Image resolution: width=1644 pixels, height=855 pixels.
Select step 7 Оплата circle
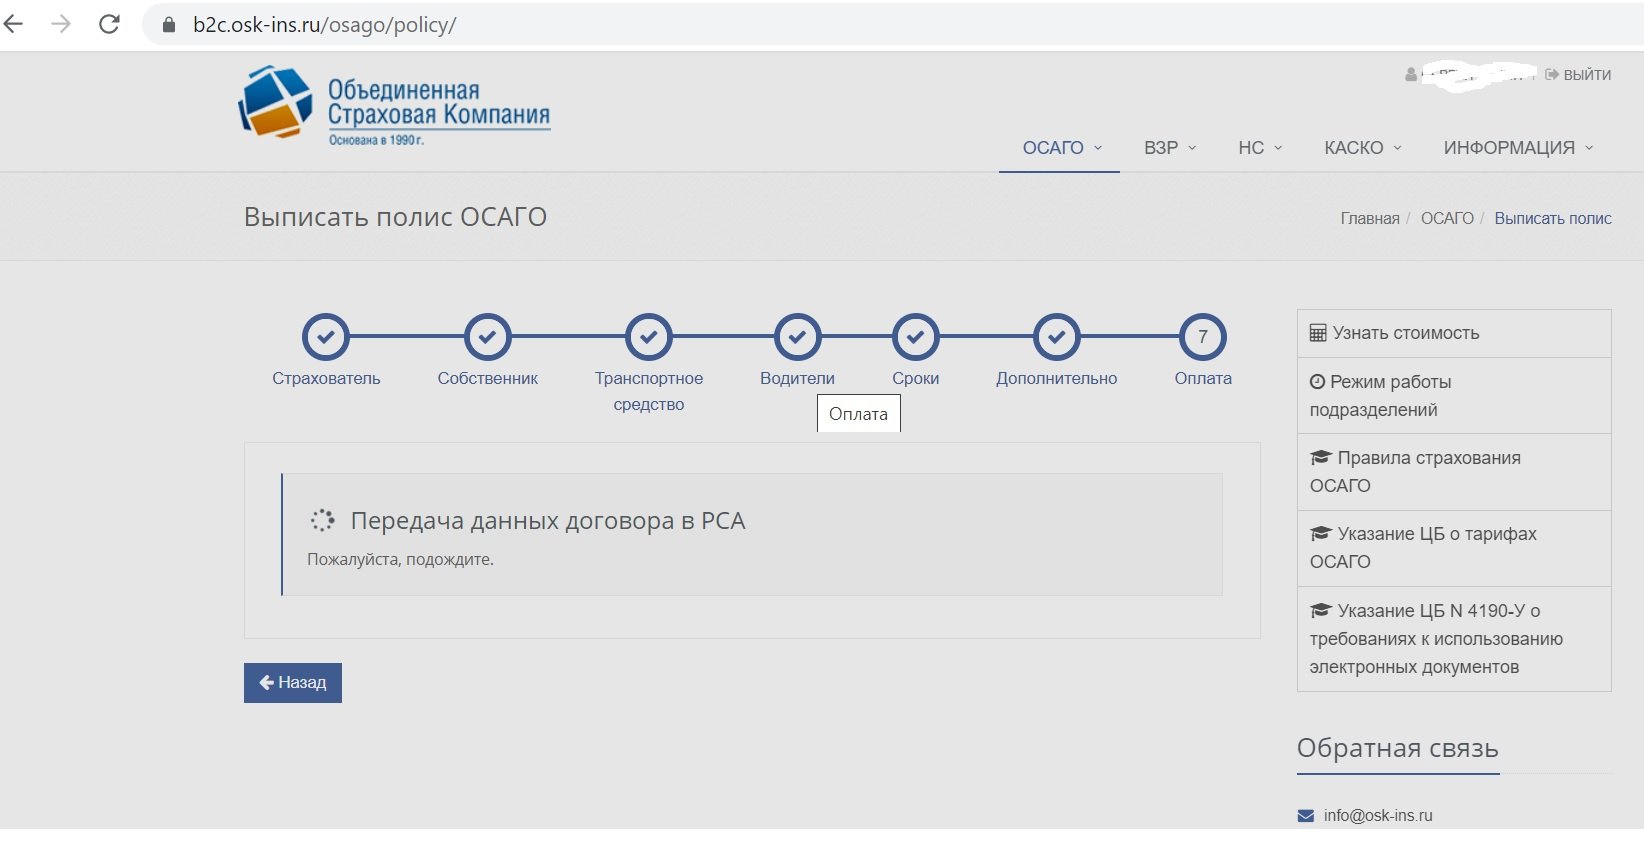[1203, 338]
